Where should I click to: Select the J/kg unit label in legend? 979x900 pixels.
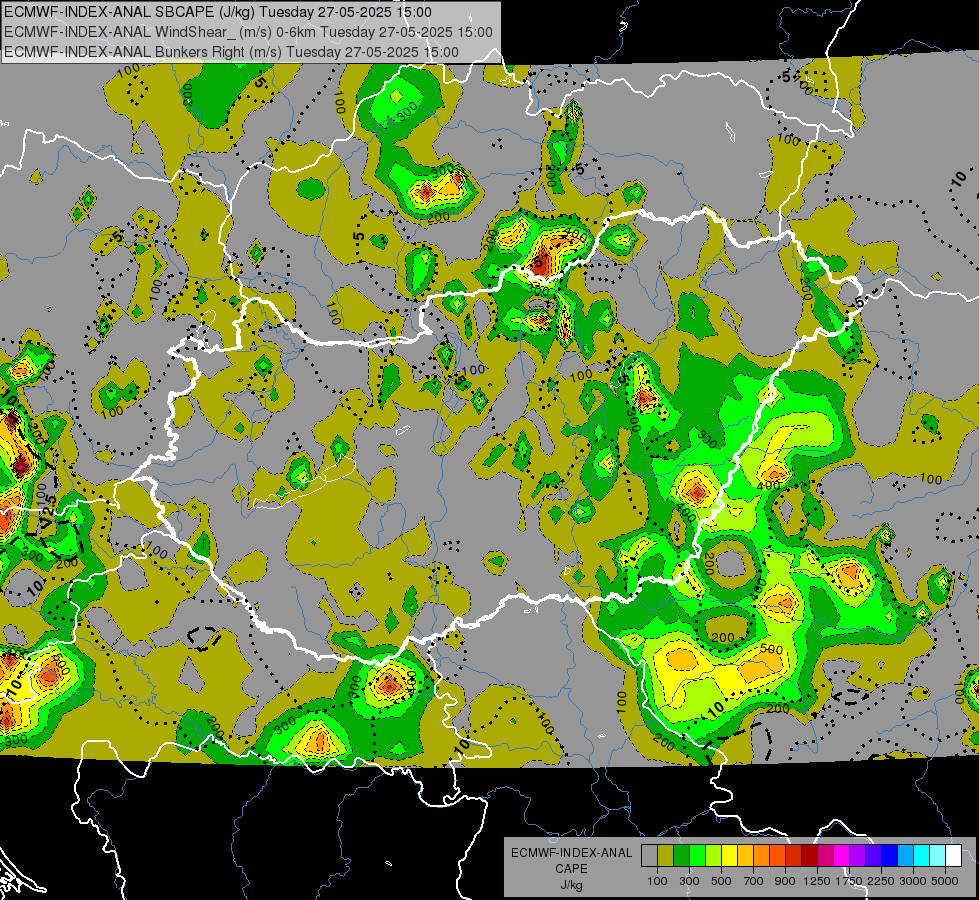point(571,885)
